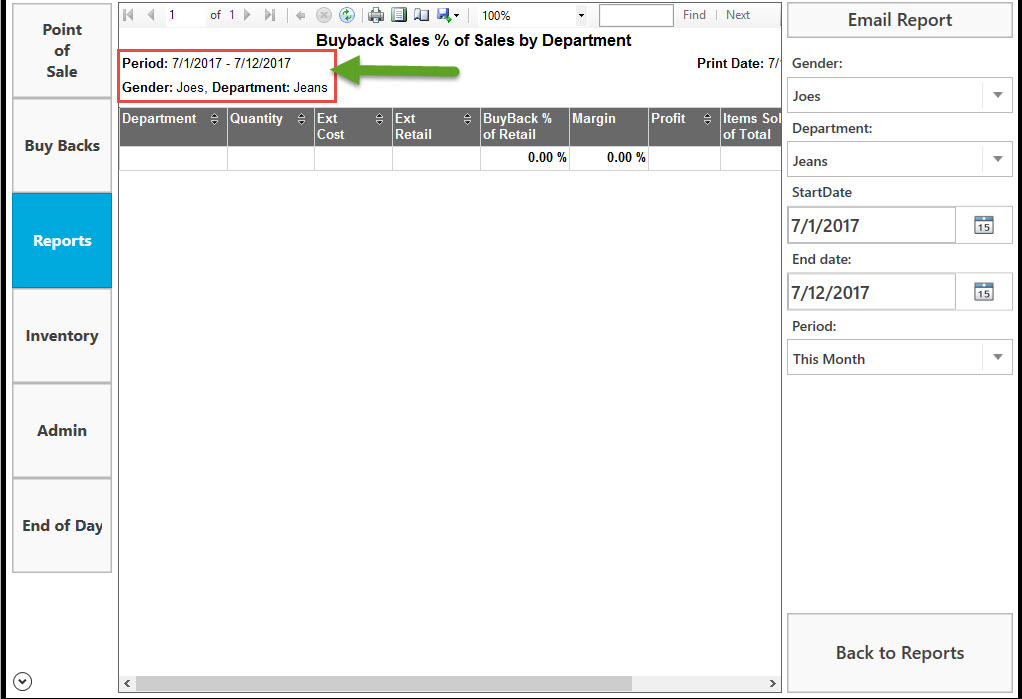Open End date calendar picker

pos(984,292)
